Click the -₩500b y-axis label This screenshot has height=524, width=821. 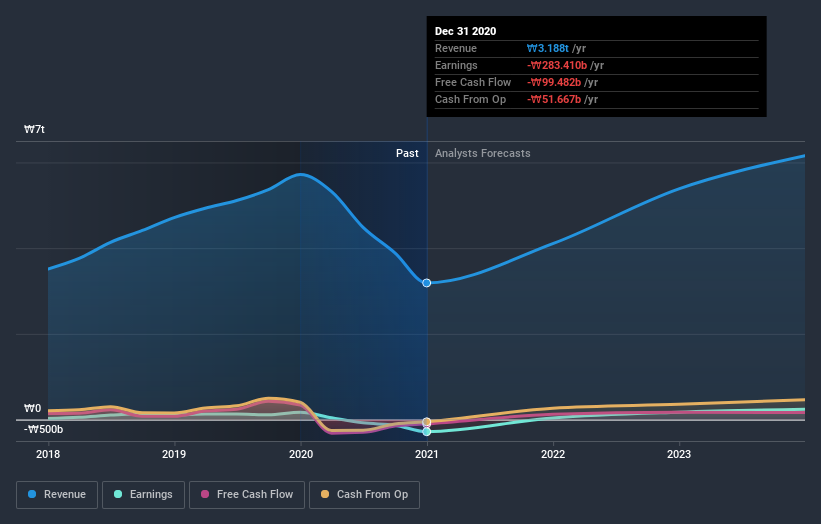(x=43, y=429)
